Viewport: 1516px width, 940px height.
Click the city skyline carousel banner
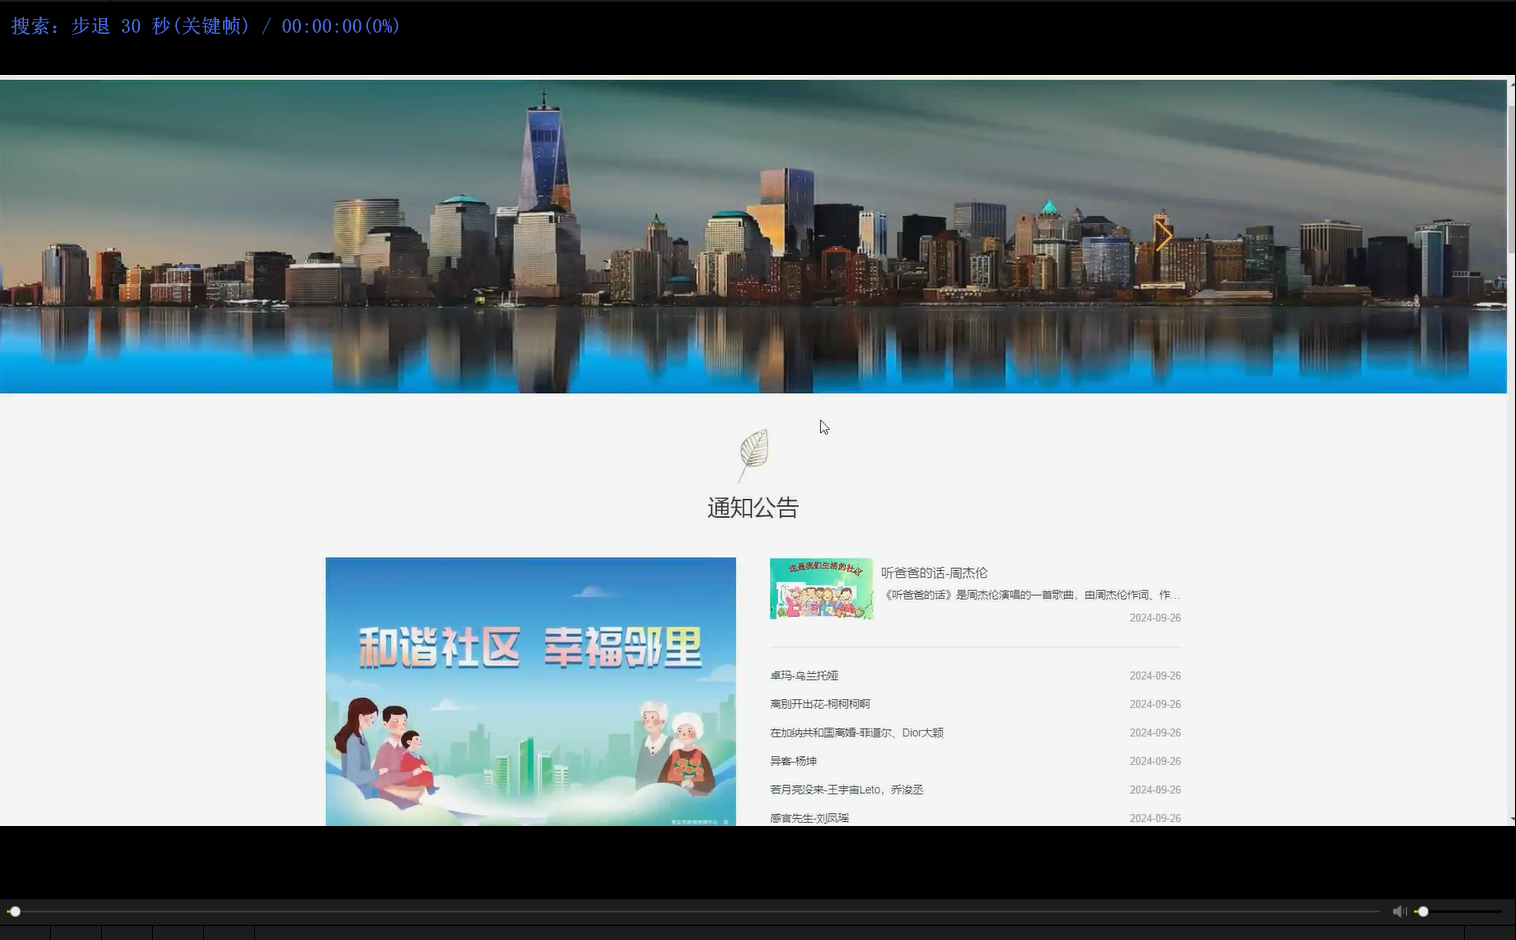coord(753,236)
